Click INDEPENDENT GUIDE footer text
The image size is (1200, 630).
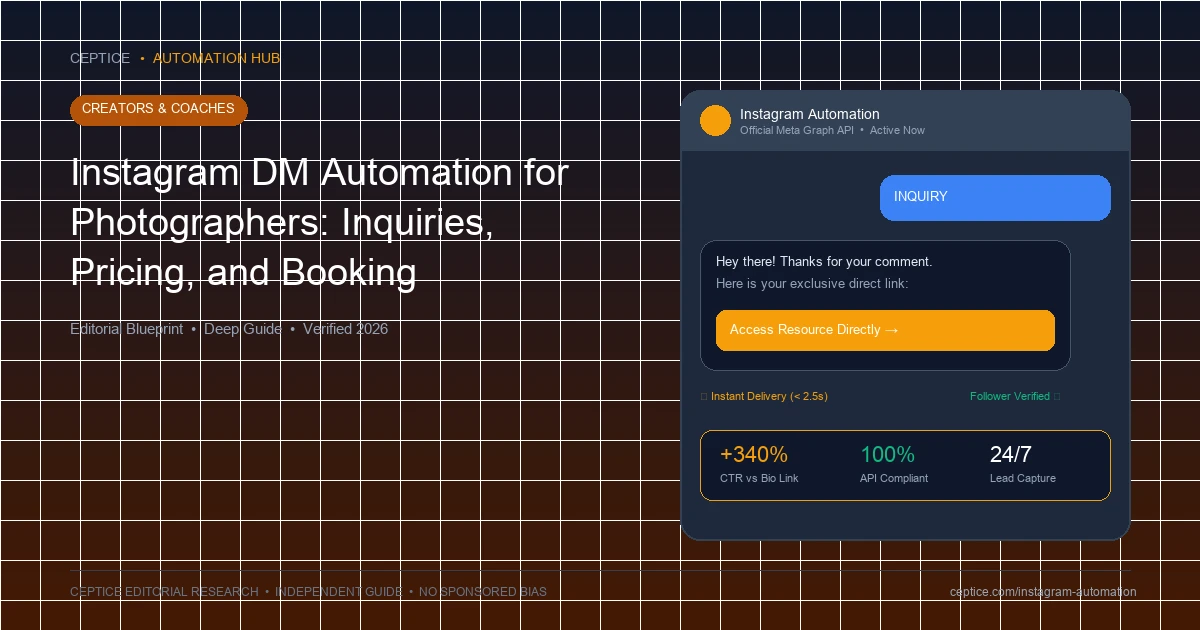tap(339, 592)
